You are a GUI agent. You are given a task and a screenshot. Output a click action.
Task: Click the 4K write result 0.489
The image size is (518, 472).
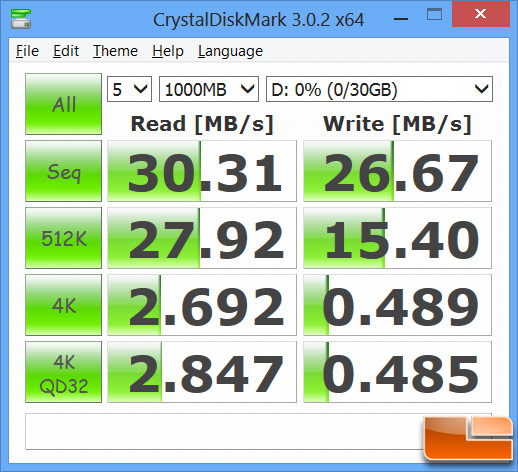point(397,305)
